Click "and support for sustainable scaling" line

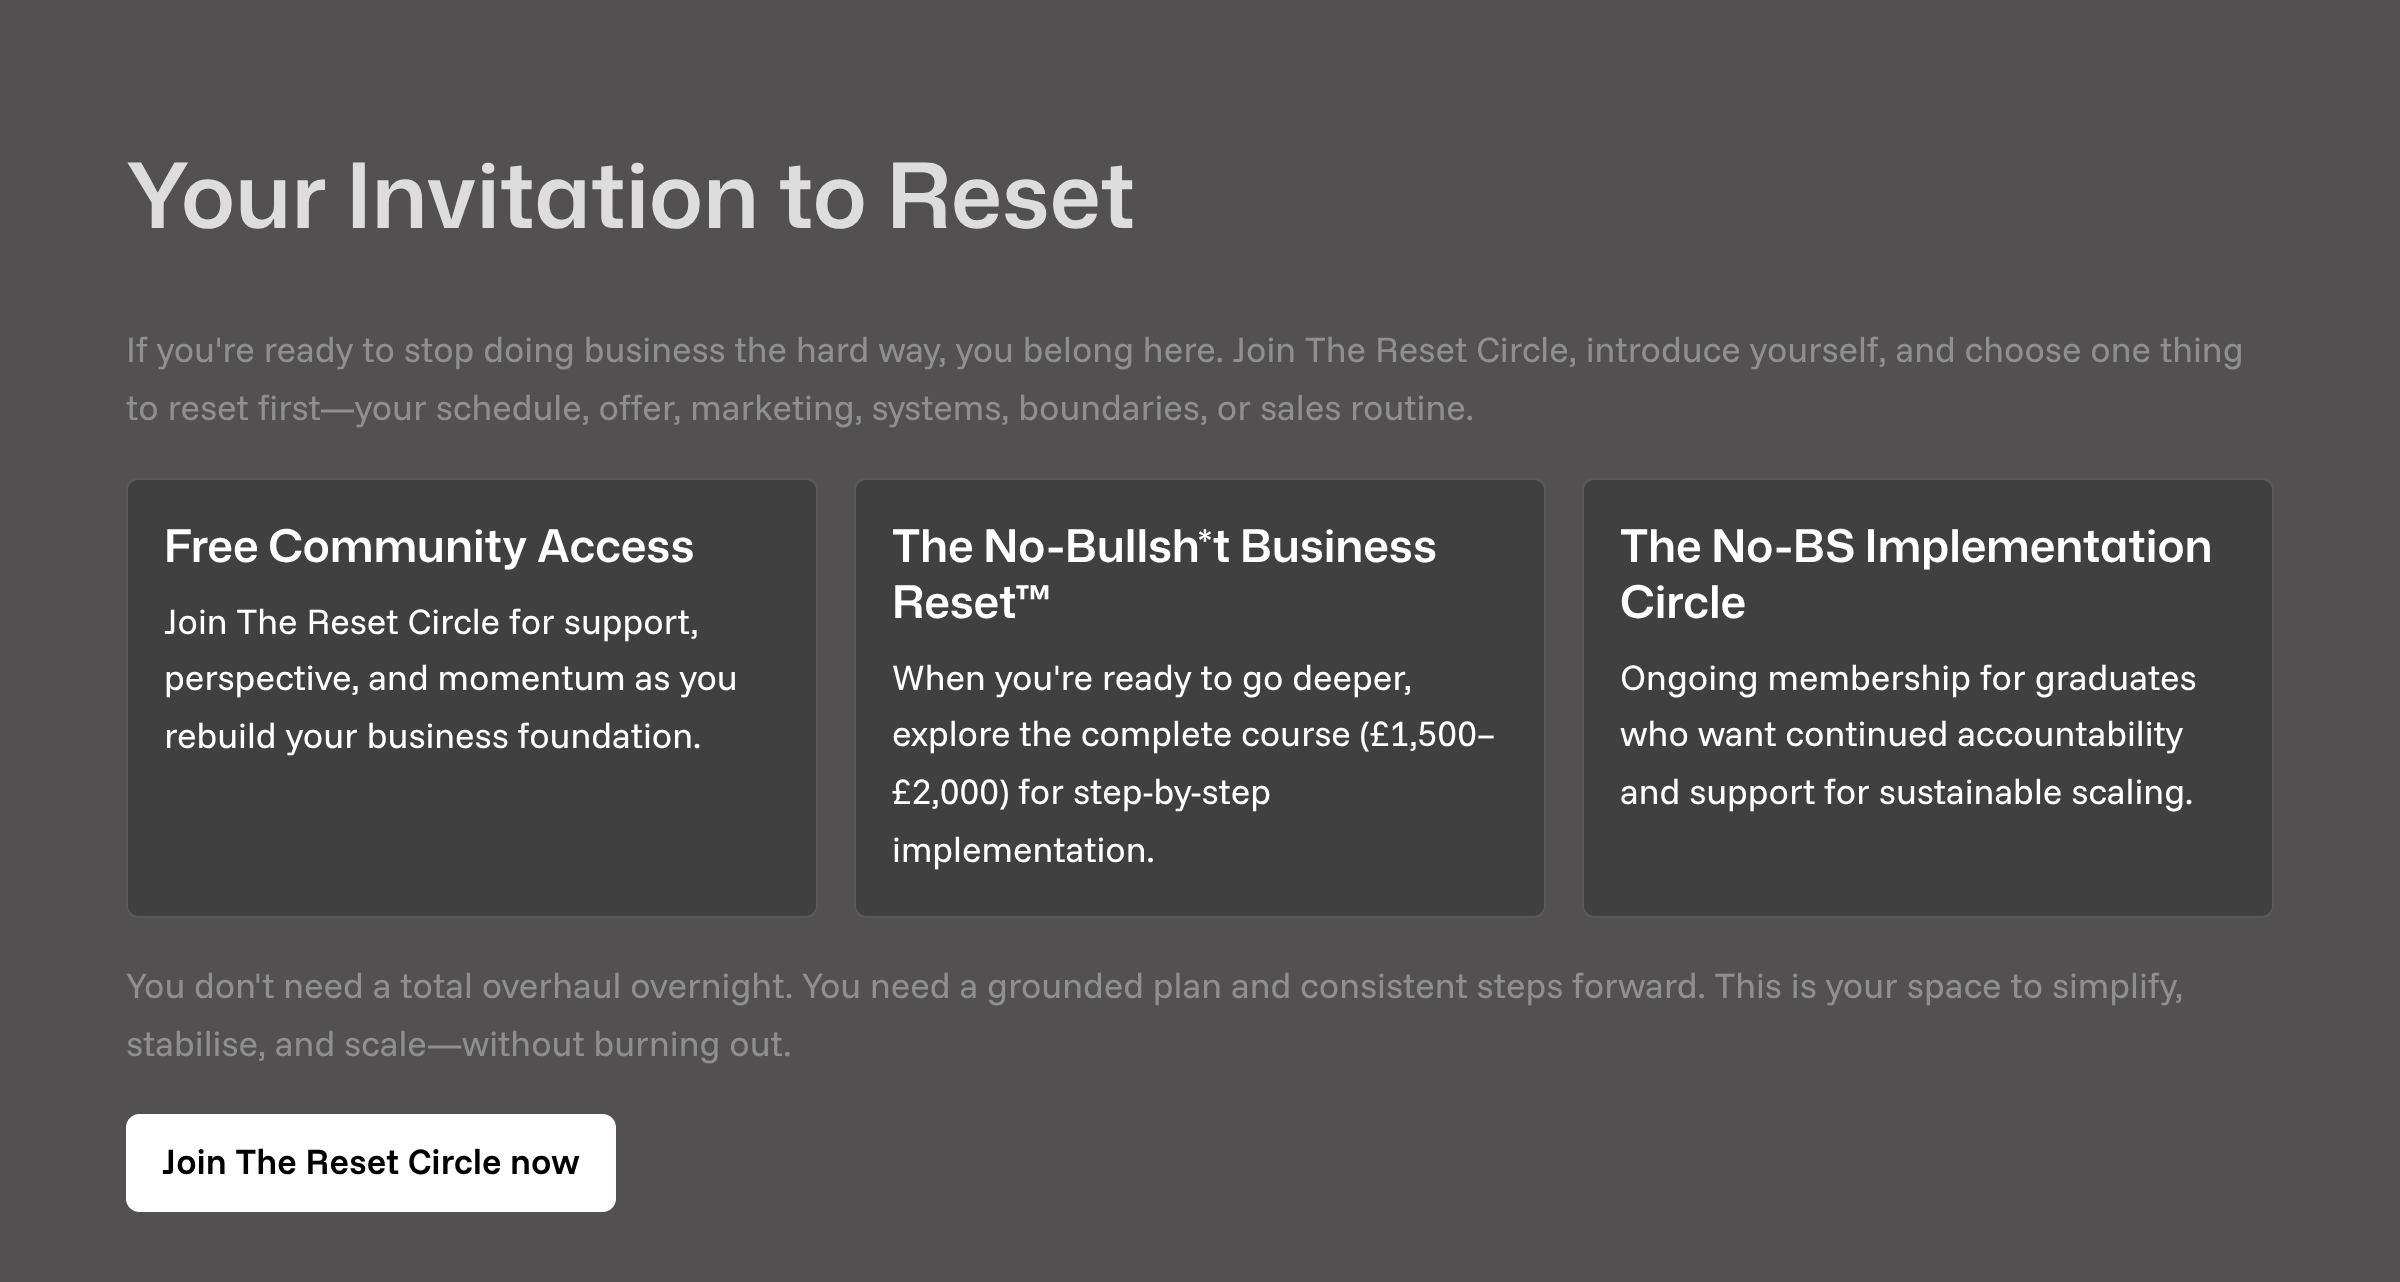point(1905,792)
